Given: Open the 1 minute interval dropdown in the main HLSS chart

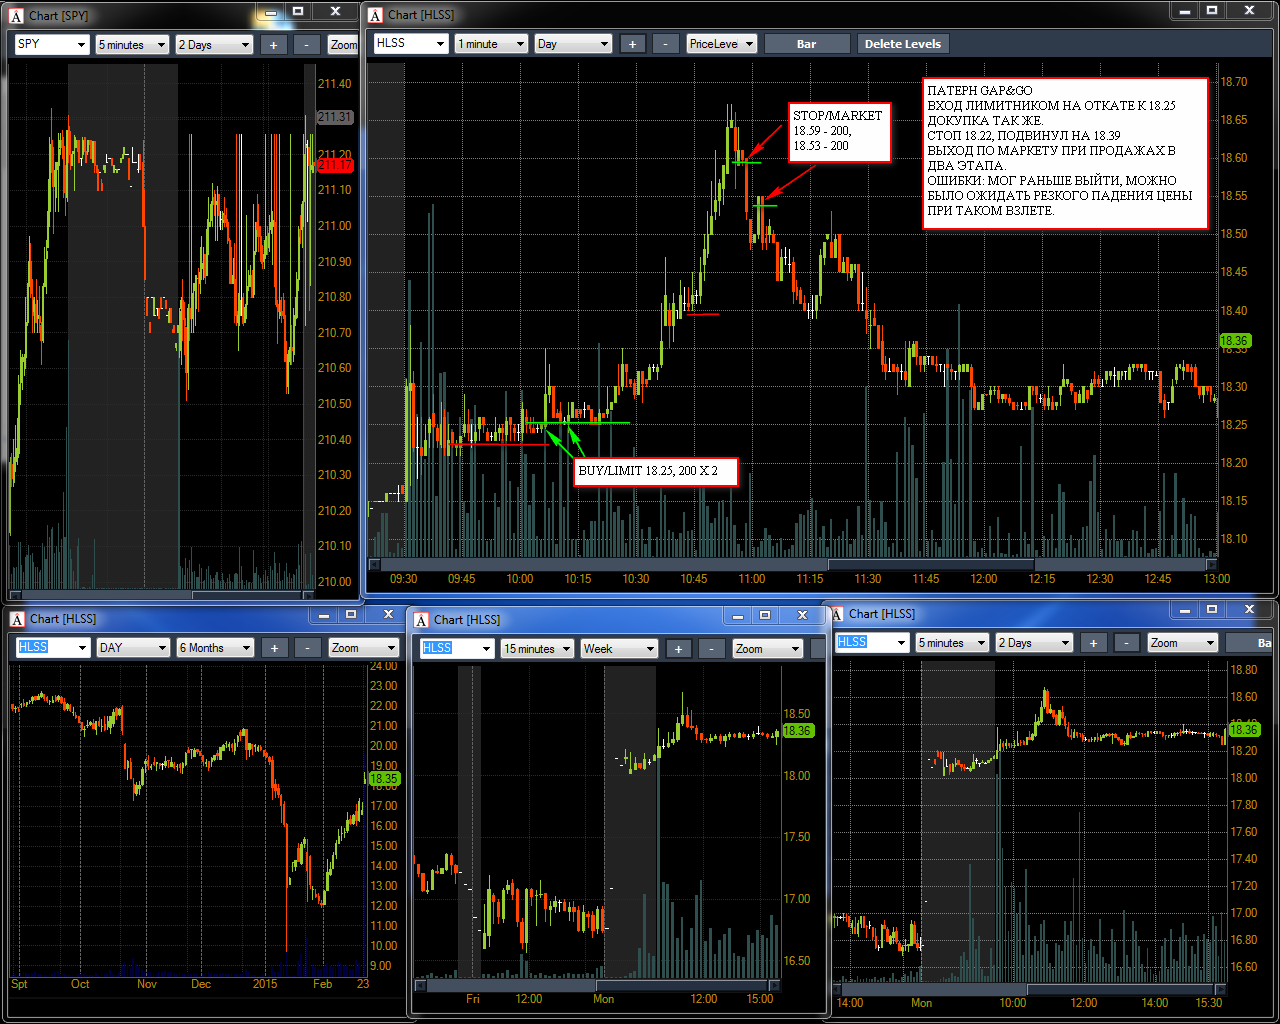Looking at the screenshot, I should [x=491, y=43].
